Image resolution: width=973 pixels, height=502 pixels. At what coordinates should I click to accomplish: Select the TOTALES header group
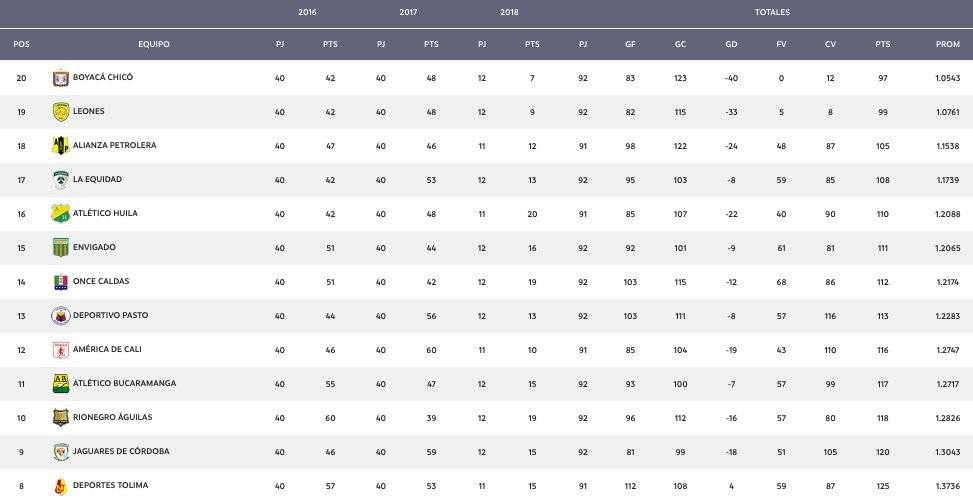pos(772,12)
